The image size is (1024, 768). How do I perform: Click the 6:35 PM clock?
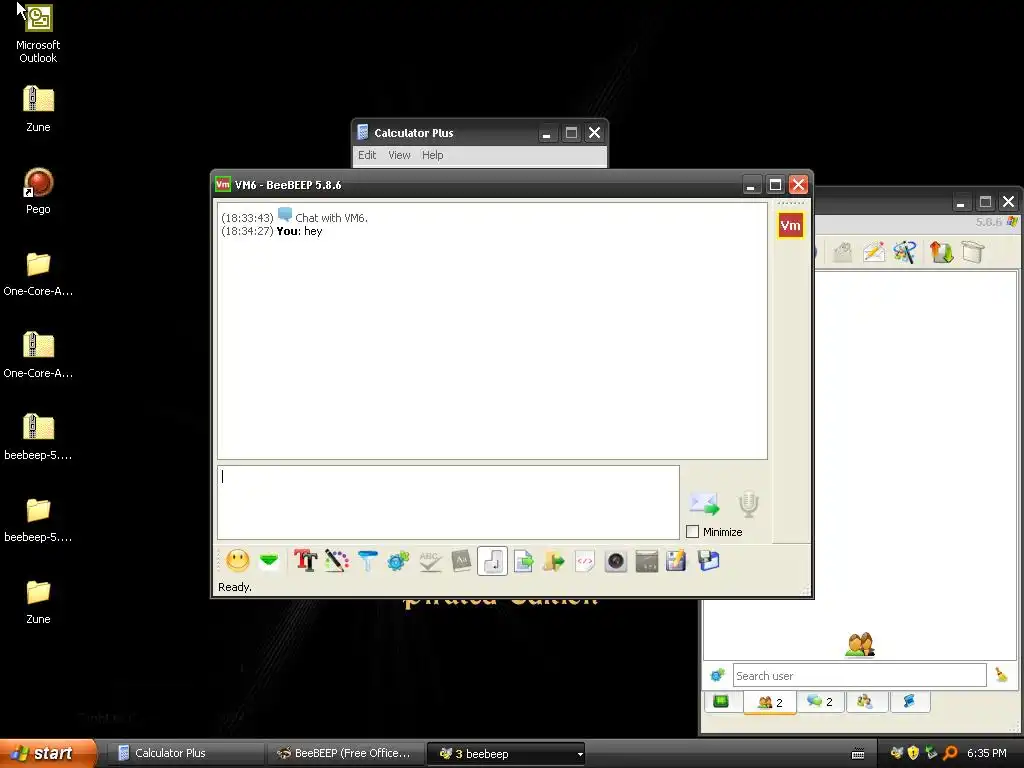[987, 753]
